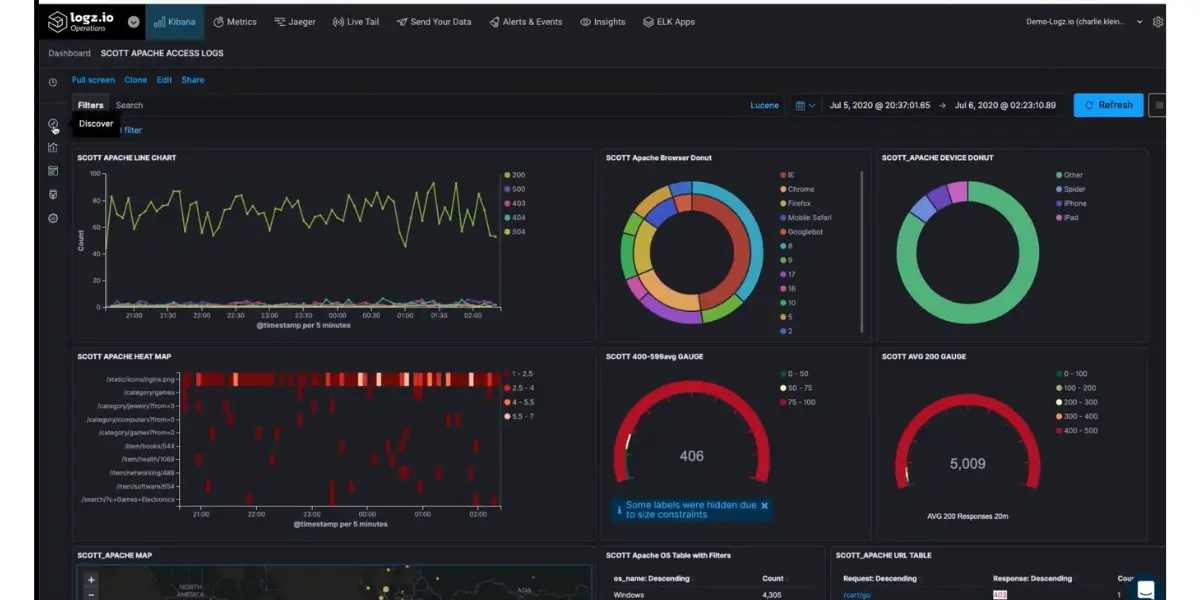
Task: Sort URL table by Request: Descending
Action: point(880,578)
